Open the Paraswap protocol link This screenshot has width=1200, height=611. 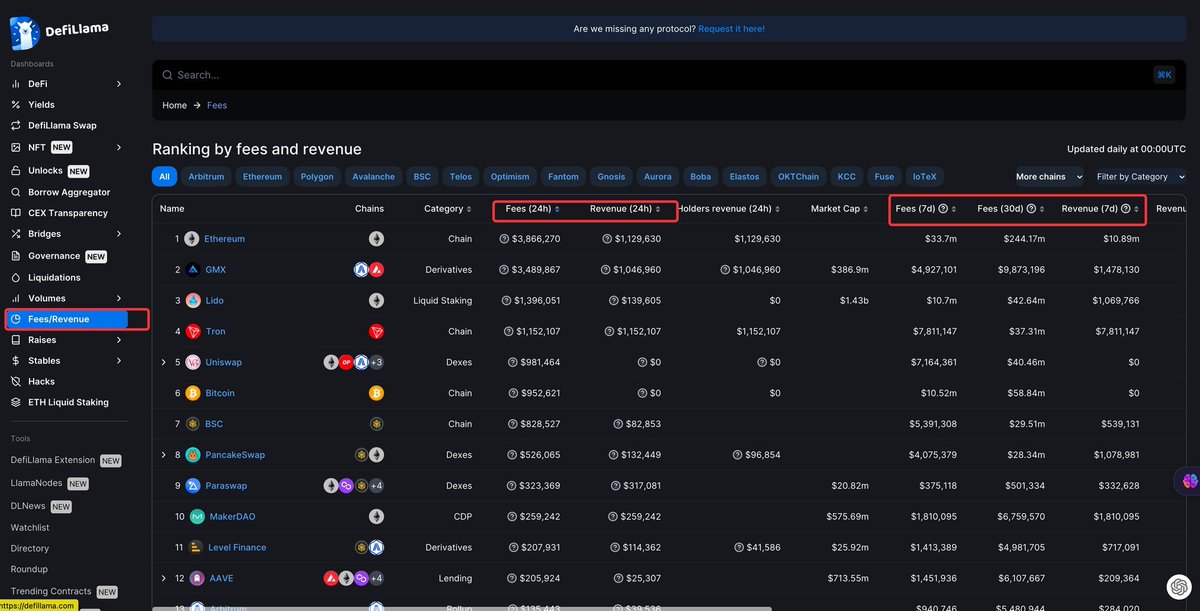click(x=226, y=486)
